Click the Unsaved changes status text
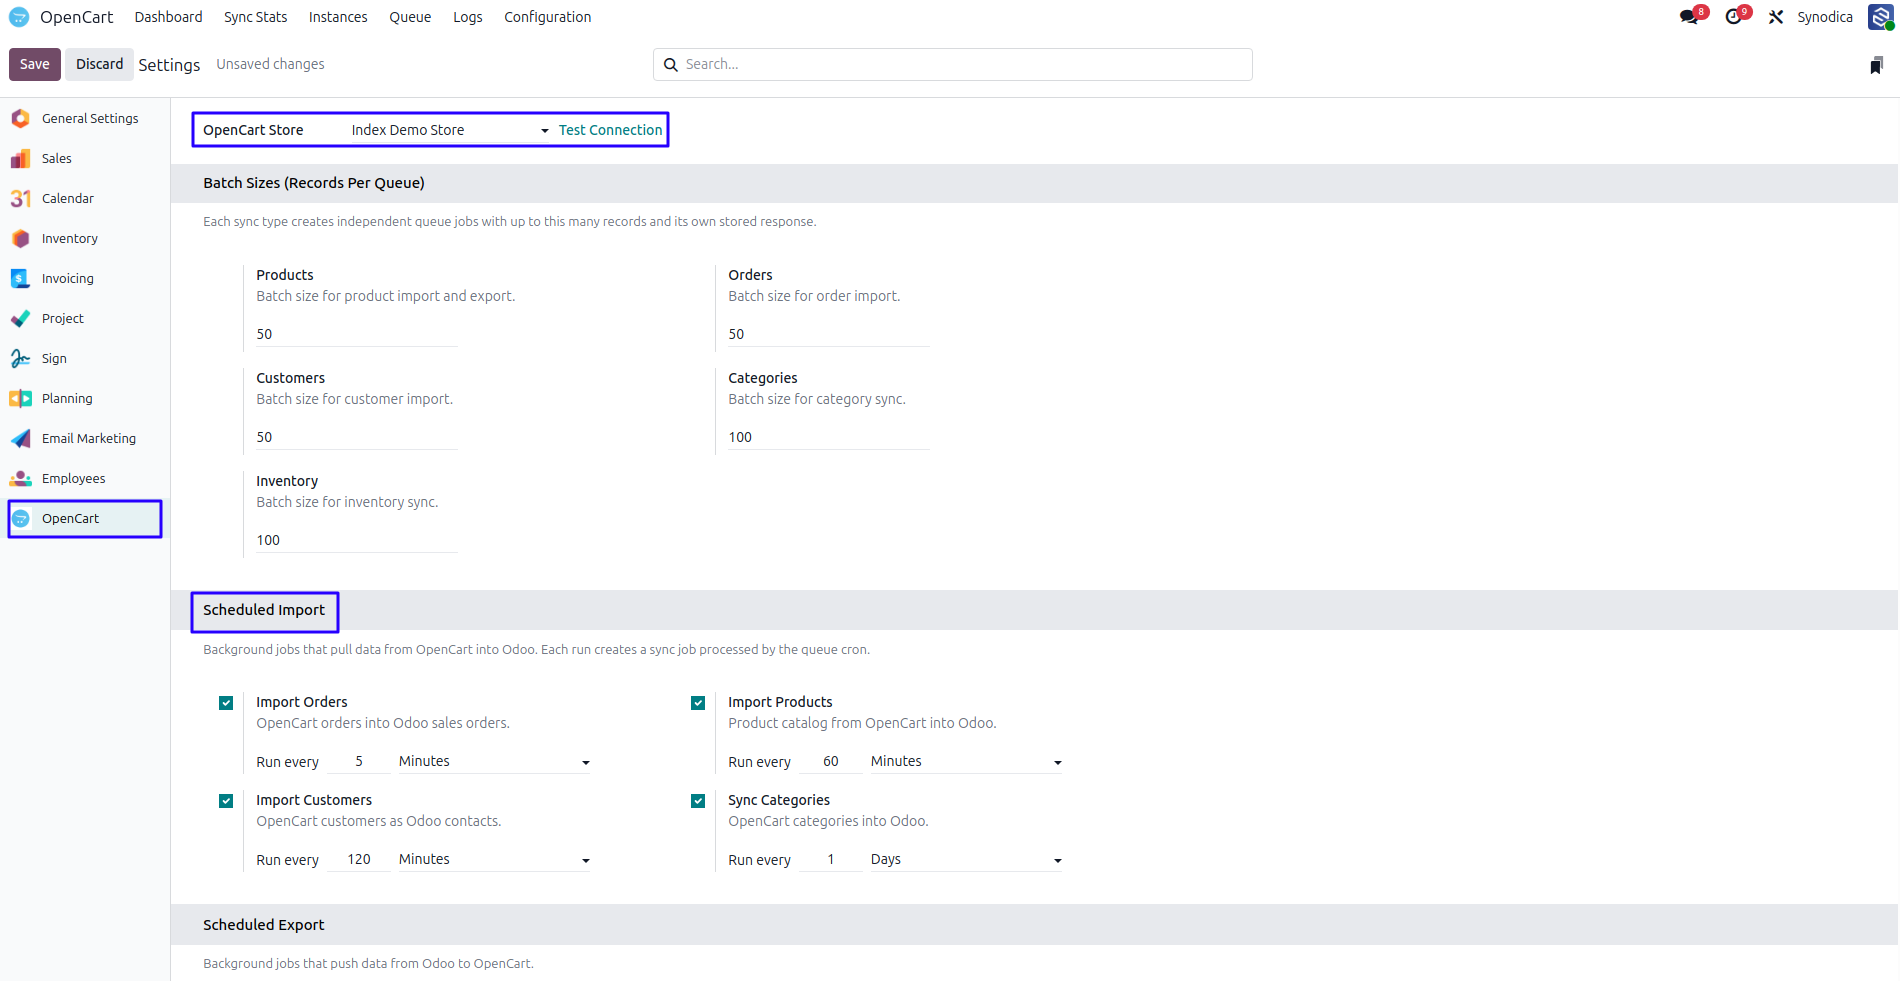 (x=270, y=64)
